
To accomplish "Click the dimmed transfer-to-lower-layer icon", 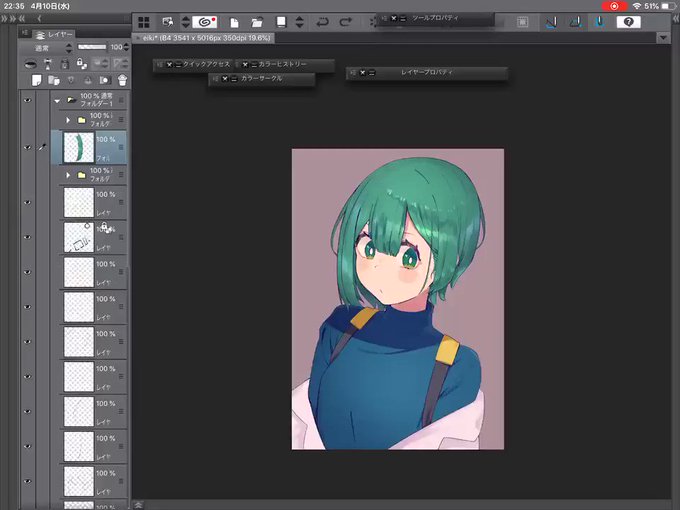I will point(71,80).
